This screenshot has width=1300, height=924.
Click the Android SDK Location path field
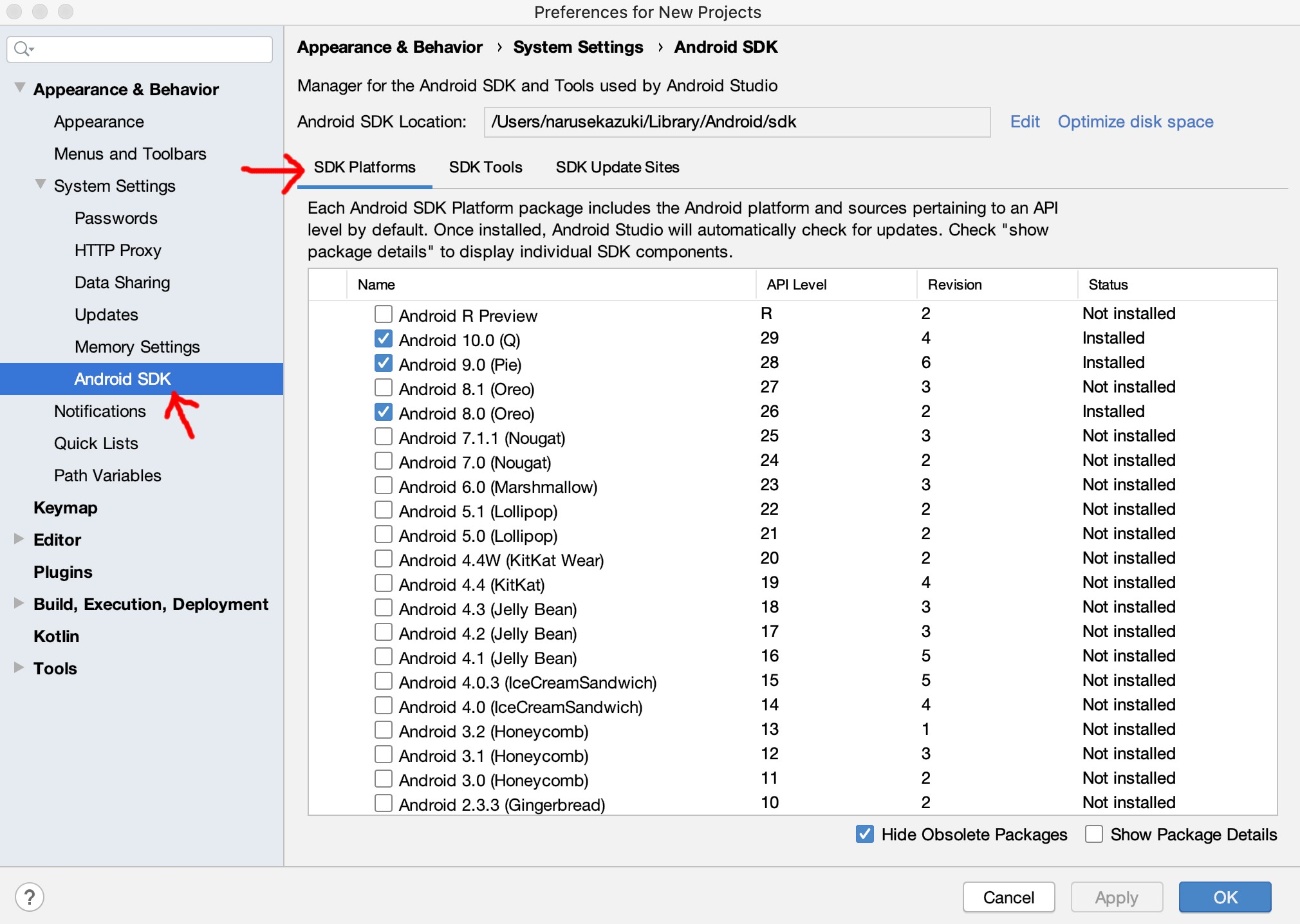[737, 122]
